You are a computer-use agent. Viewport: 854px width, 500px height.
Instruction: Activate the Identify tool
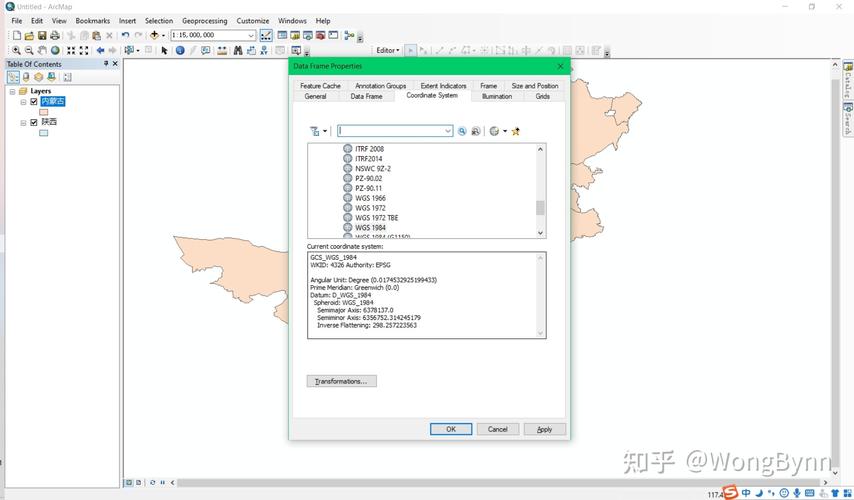tap(180, 50)
